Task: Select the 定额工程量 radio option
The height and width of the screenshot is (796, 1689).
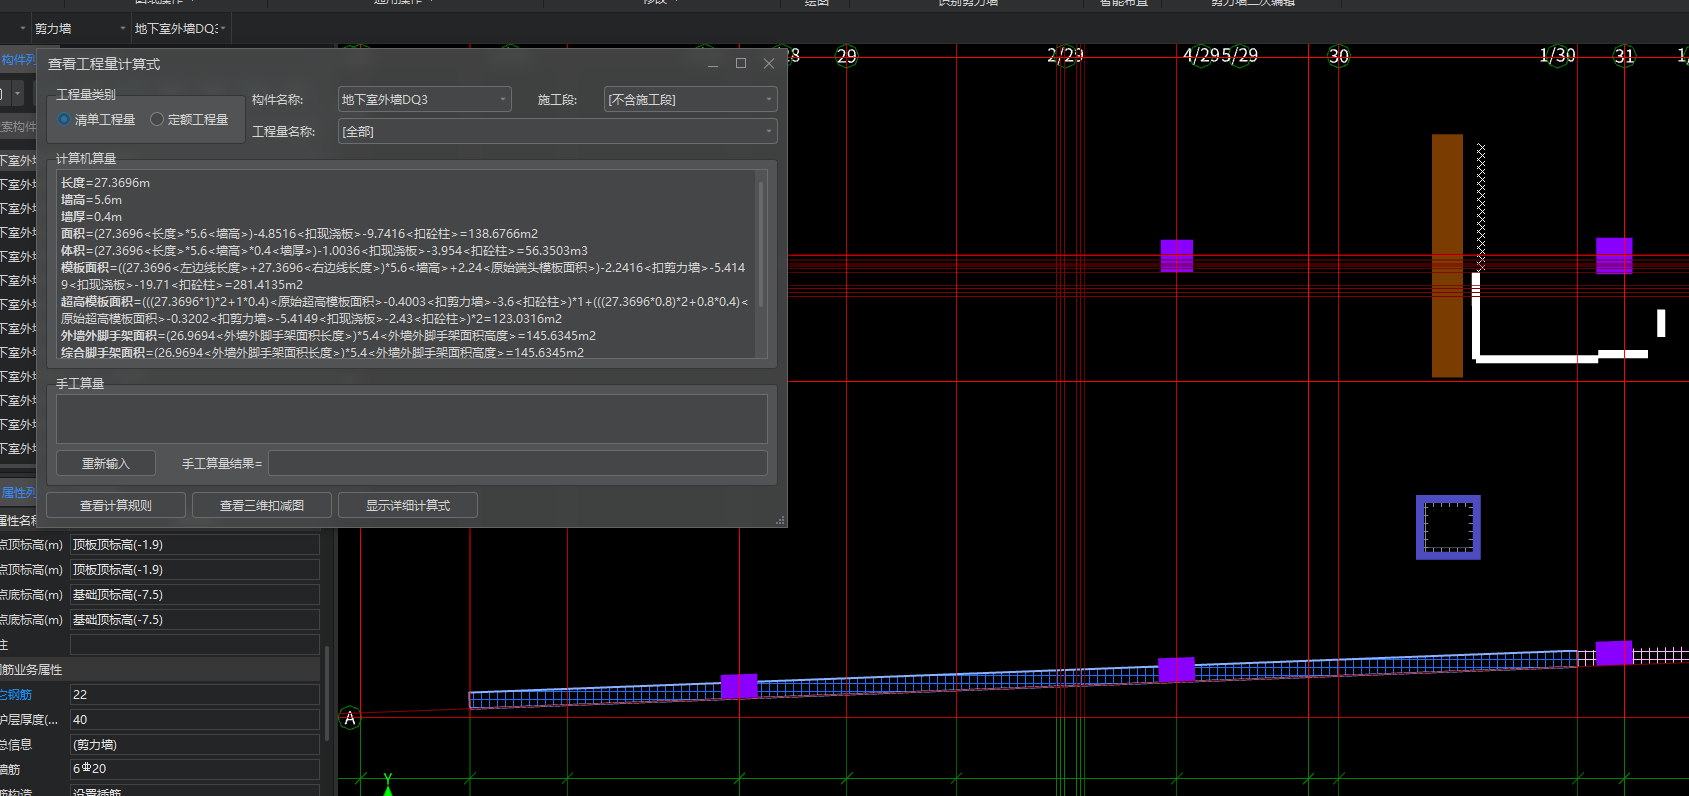Action: (189, 120)
